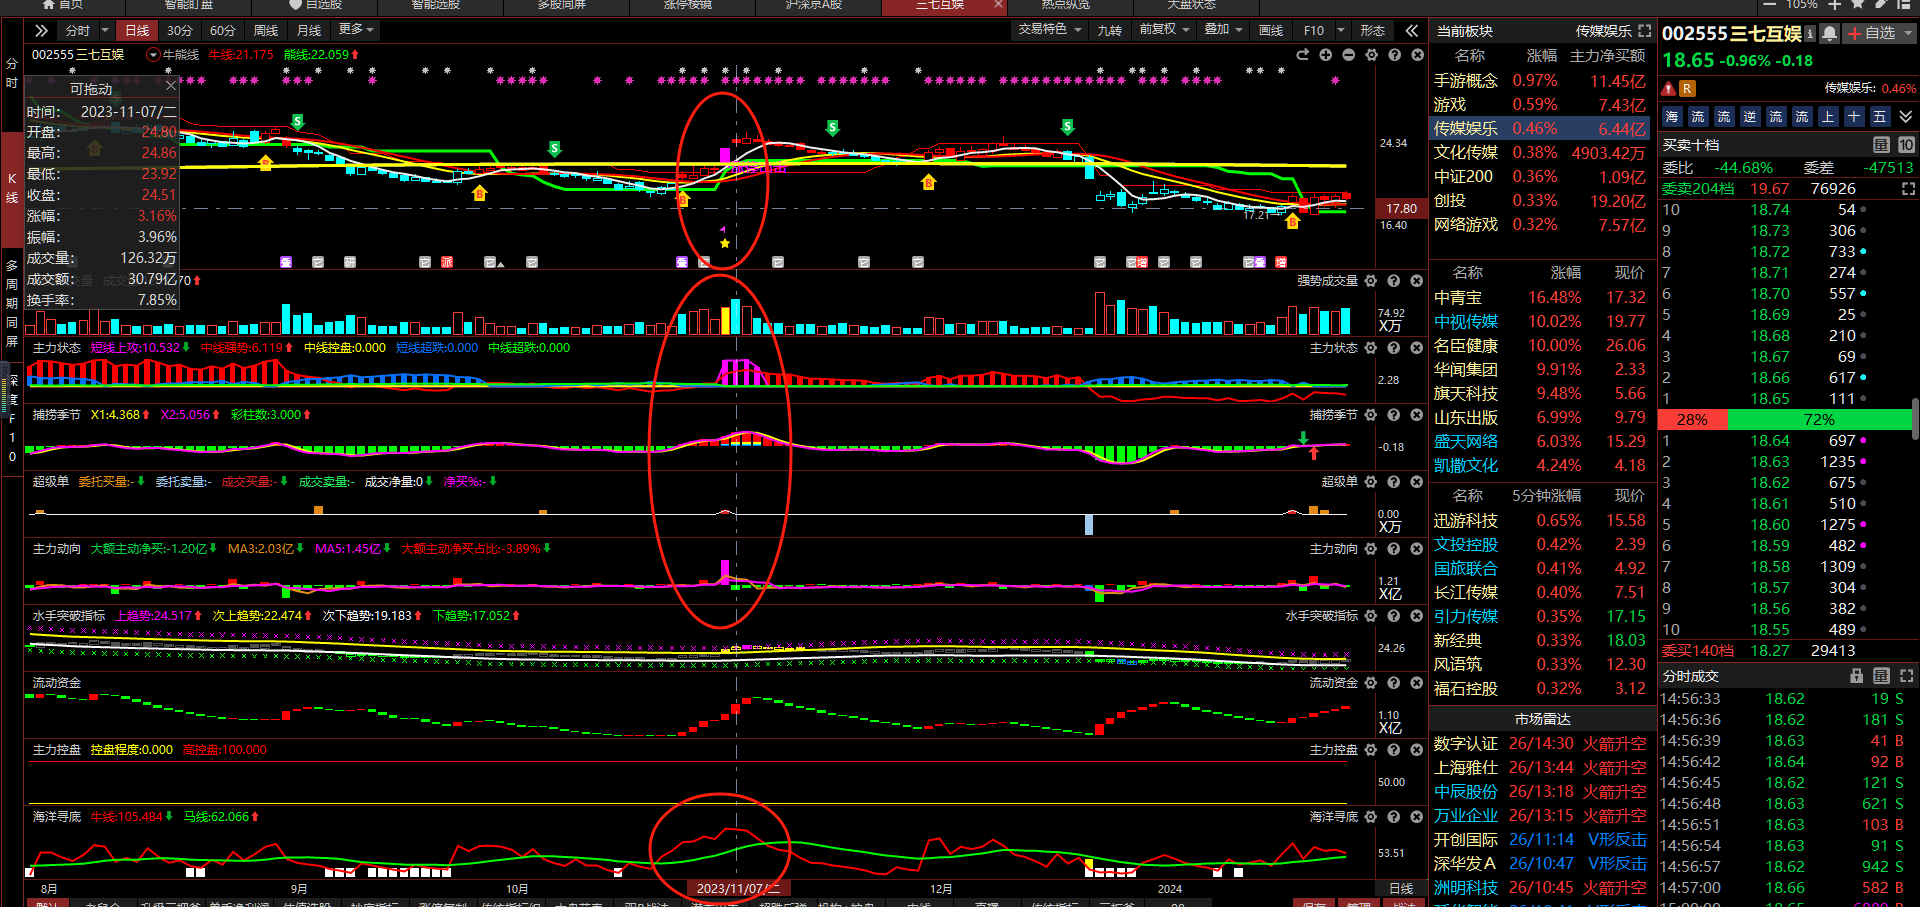
Task: Open help icon of 海洋寻底 indicator
Action: [x=1394, y=817]
